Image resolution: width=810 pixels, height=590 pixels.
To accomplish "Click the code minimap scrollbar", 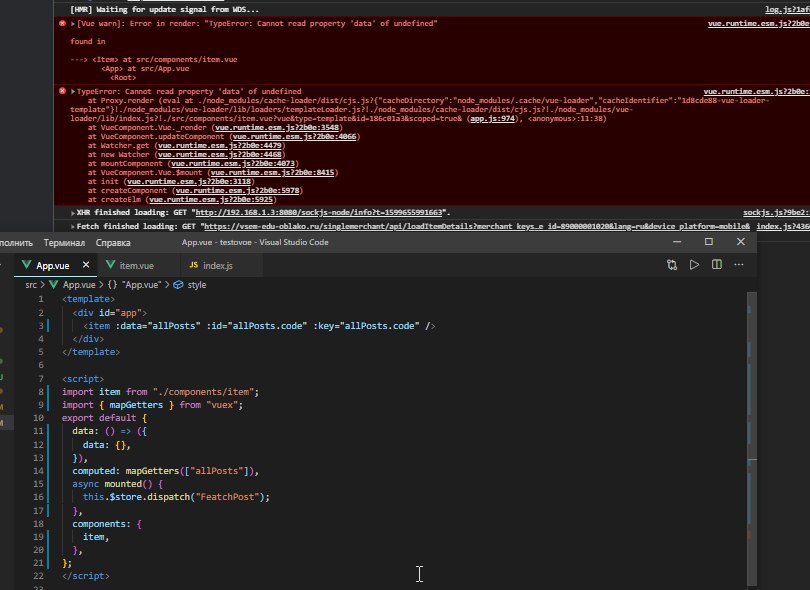I will (x=752, y=439).
